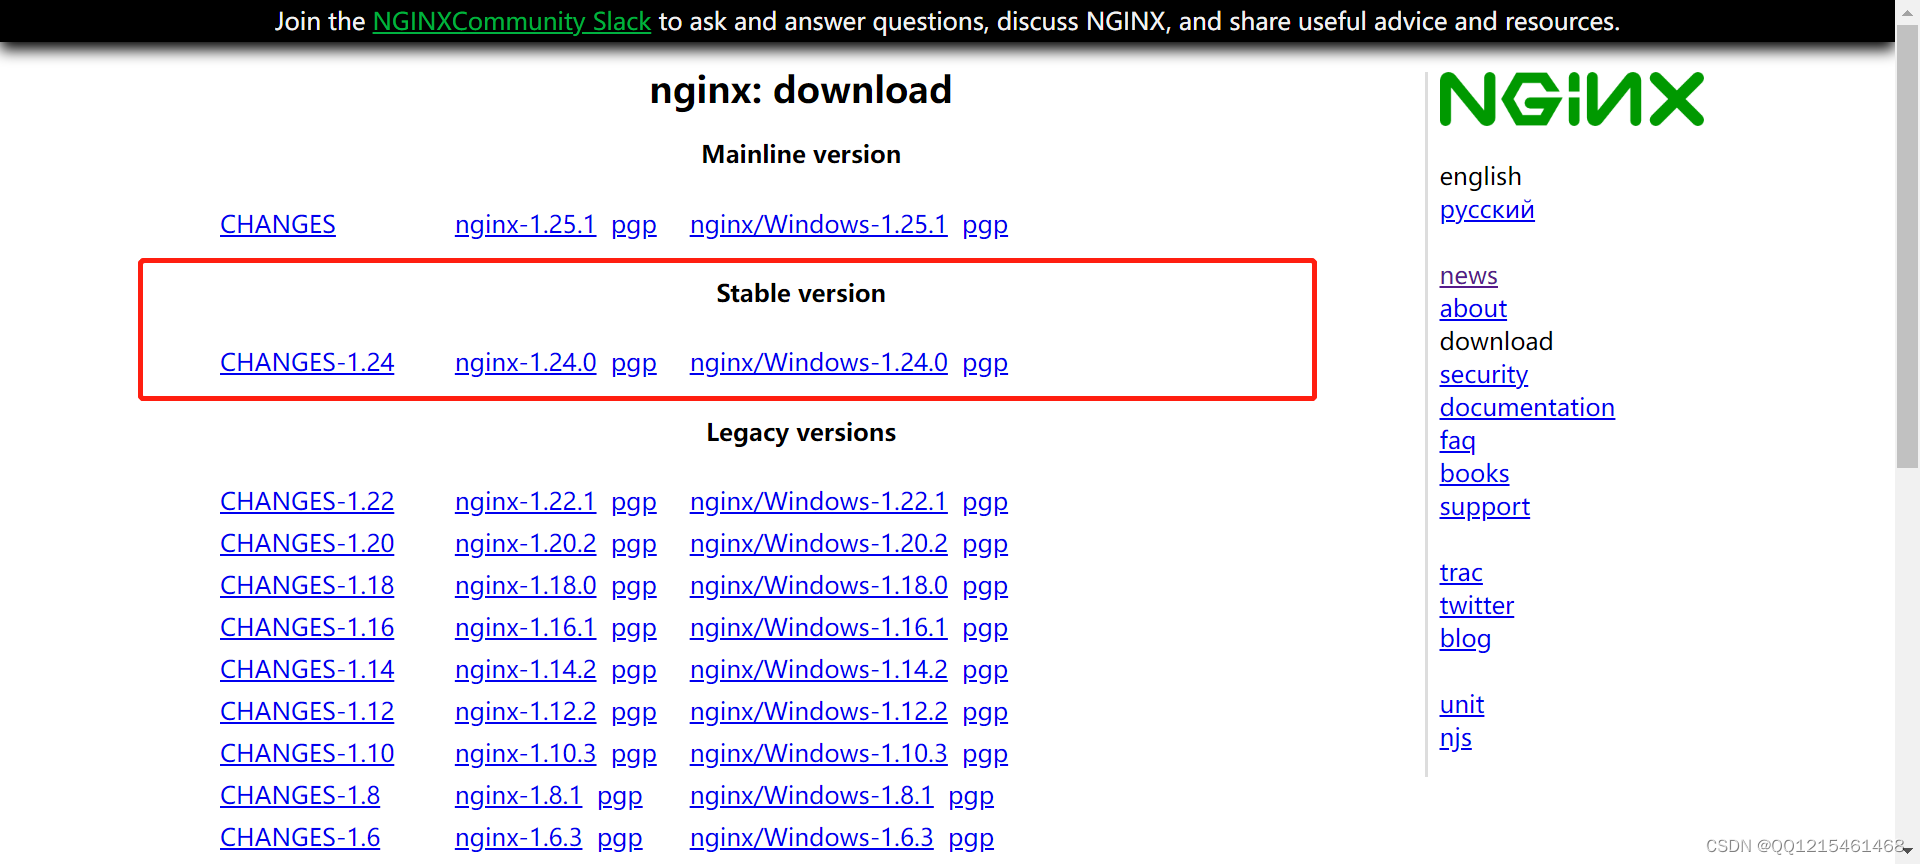Open the njs project link
This screenshot has width=1920, height=864.
pyautogui.click(x=1455, y=737)
